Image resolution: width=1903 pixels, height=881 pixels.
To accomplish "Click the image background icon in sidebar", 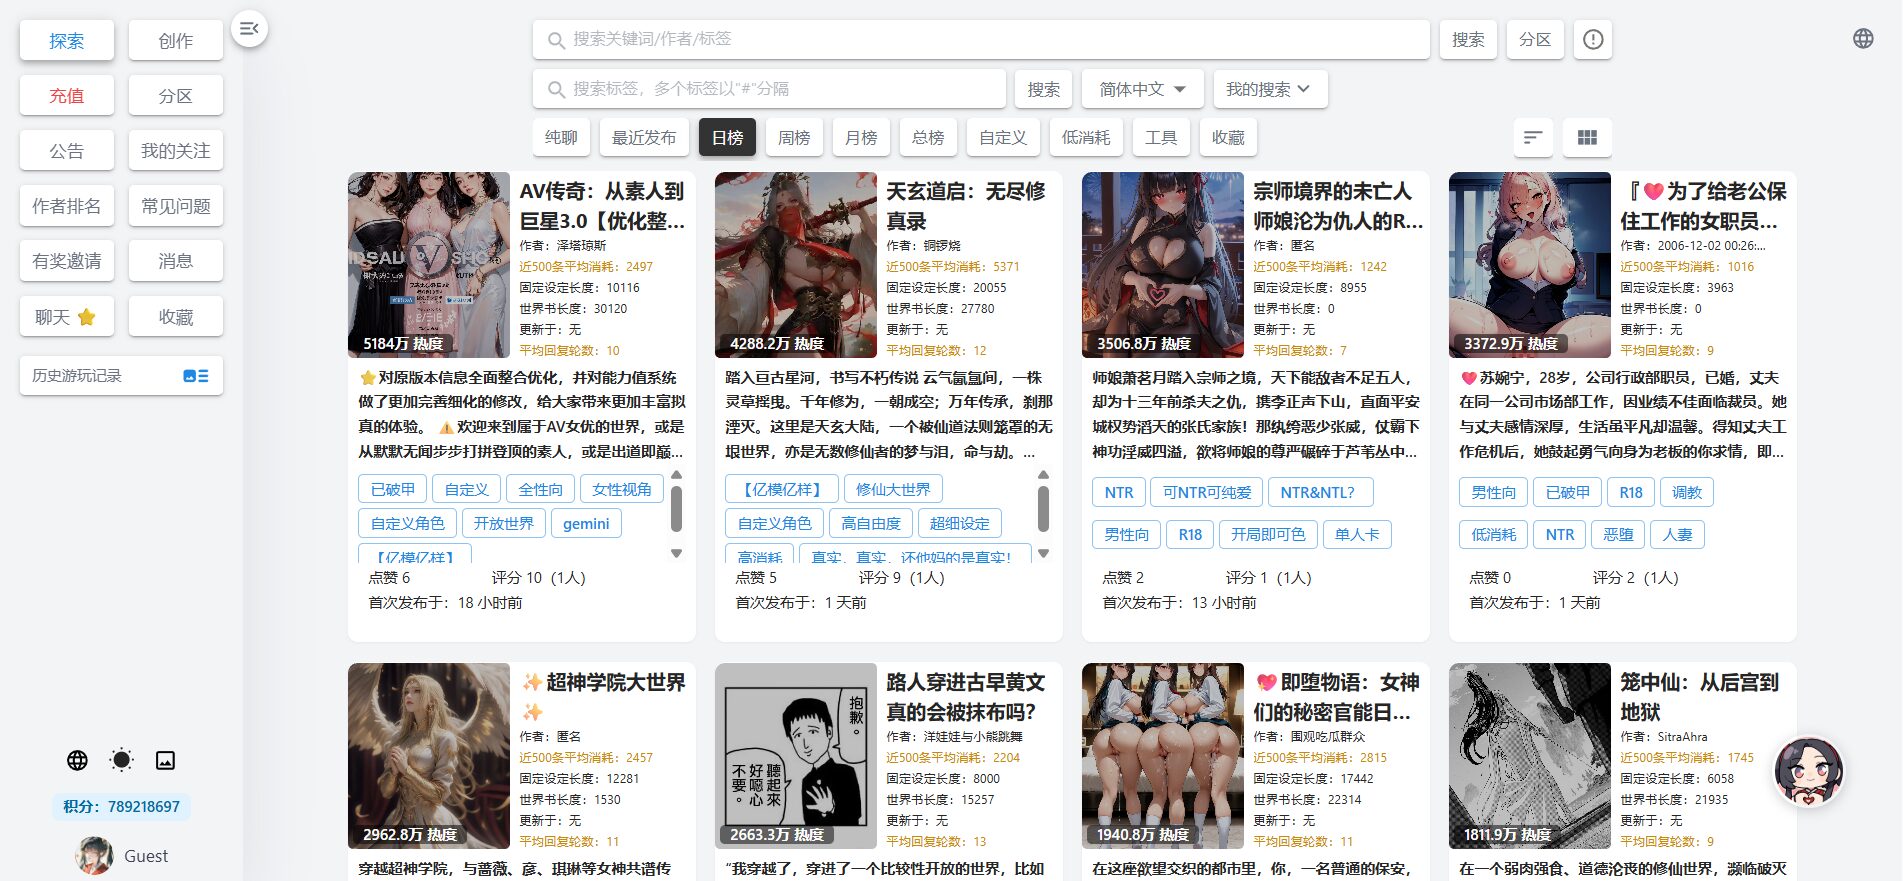I will pyautogui.click(x=165, y=760).
